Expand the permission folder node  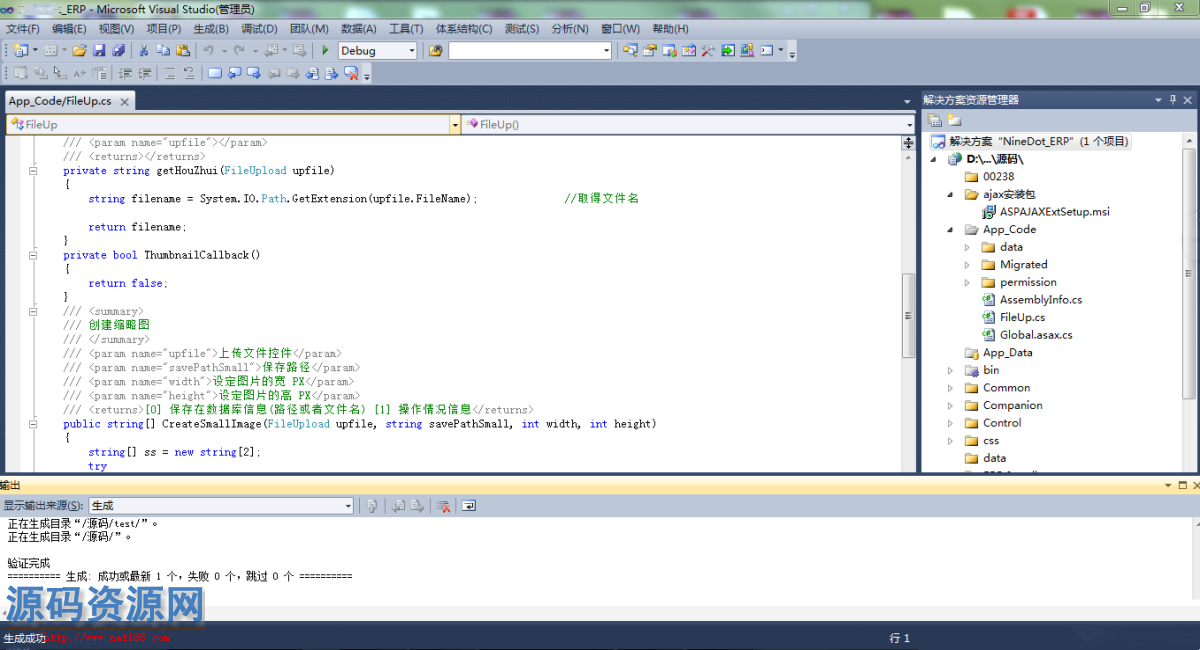967,283
